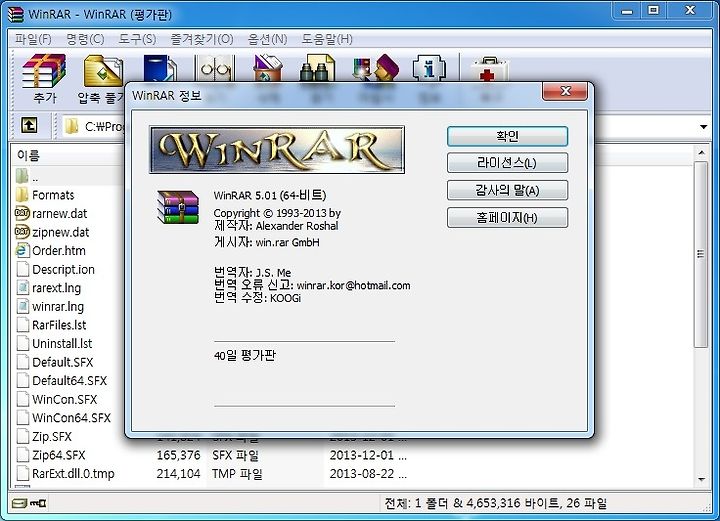Open the 즐겨찾기(O) menu

202,39
